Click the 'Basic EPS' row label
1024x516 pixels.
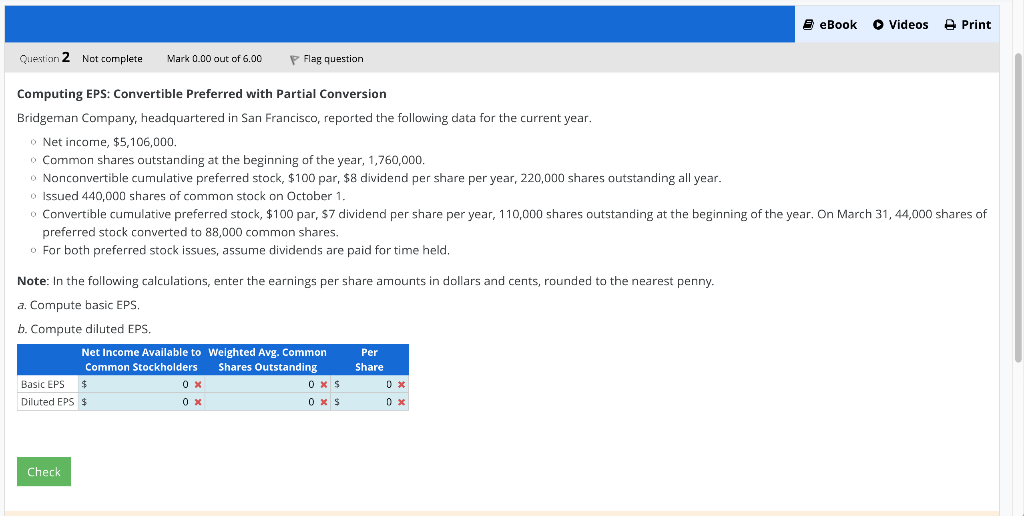point(42,385)
